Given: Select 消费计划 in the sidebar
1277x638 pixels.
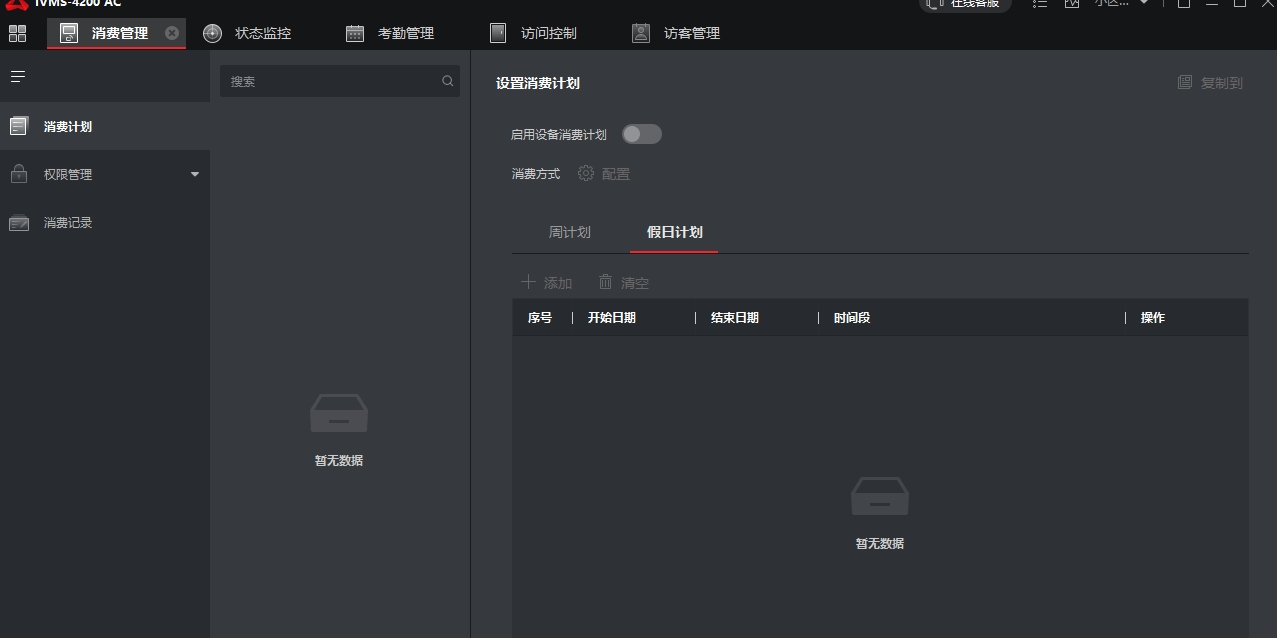Looking at the screenshot, I should point(68,127).
